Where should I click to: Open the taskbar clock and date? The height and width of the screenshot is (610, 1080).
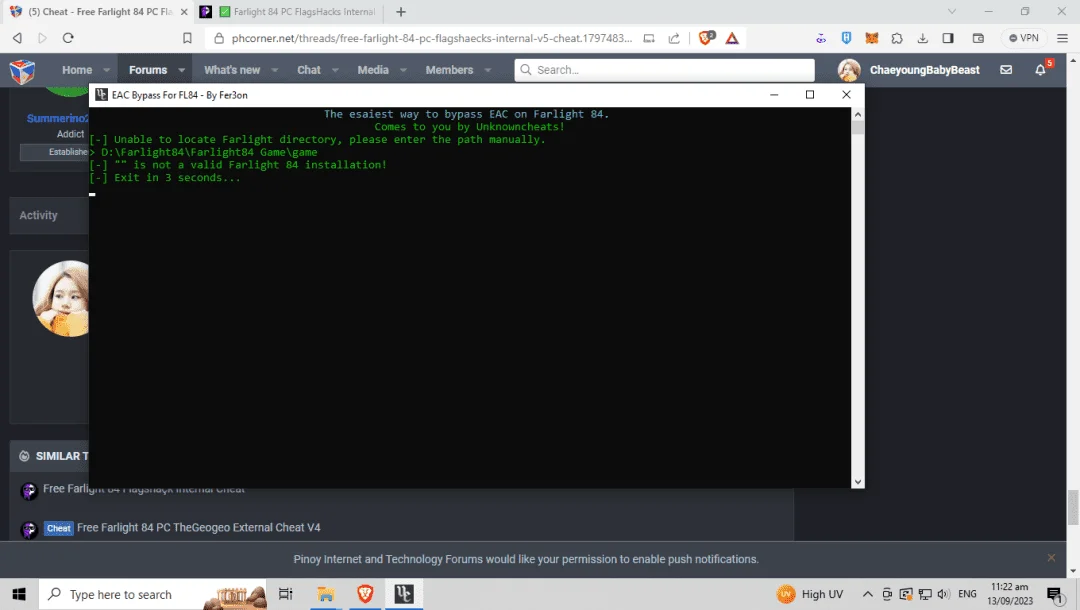[x=1010, y=594]
